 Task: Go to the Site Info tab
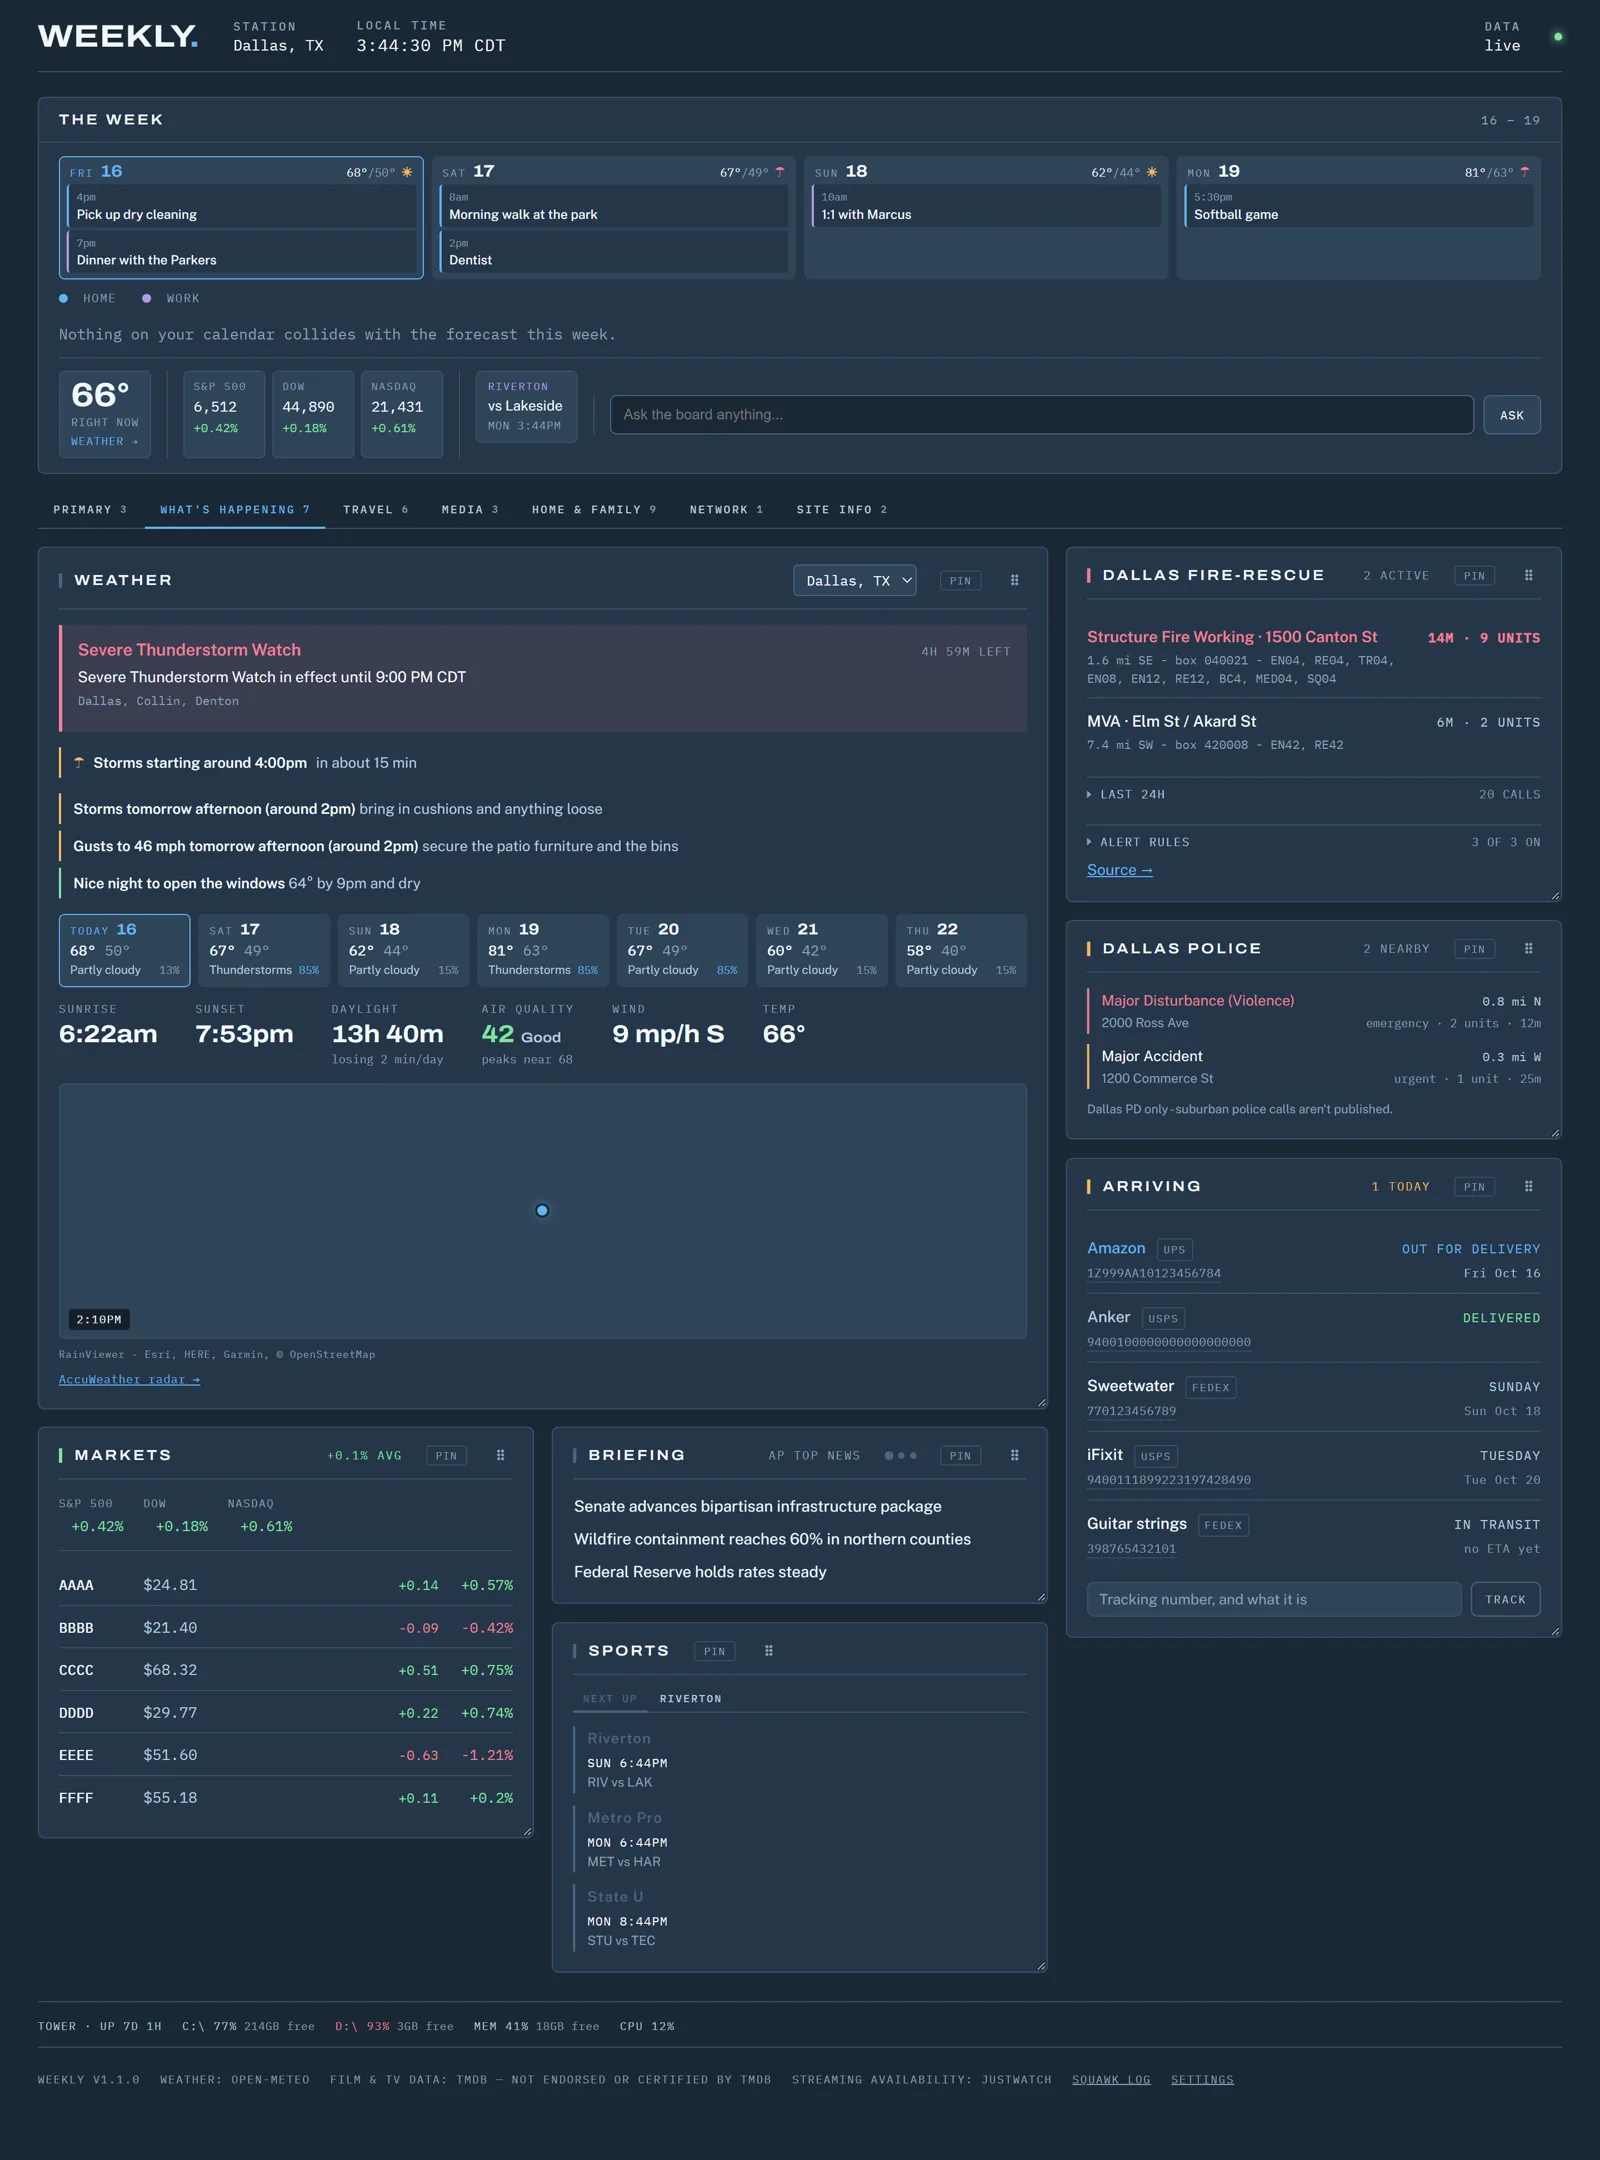(x=842, y=509)
